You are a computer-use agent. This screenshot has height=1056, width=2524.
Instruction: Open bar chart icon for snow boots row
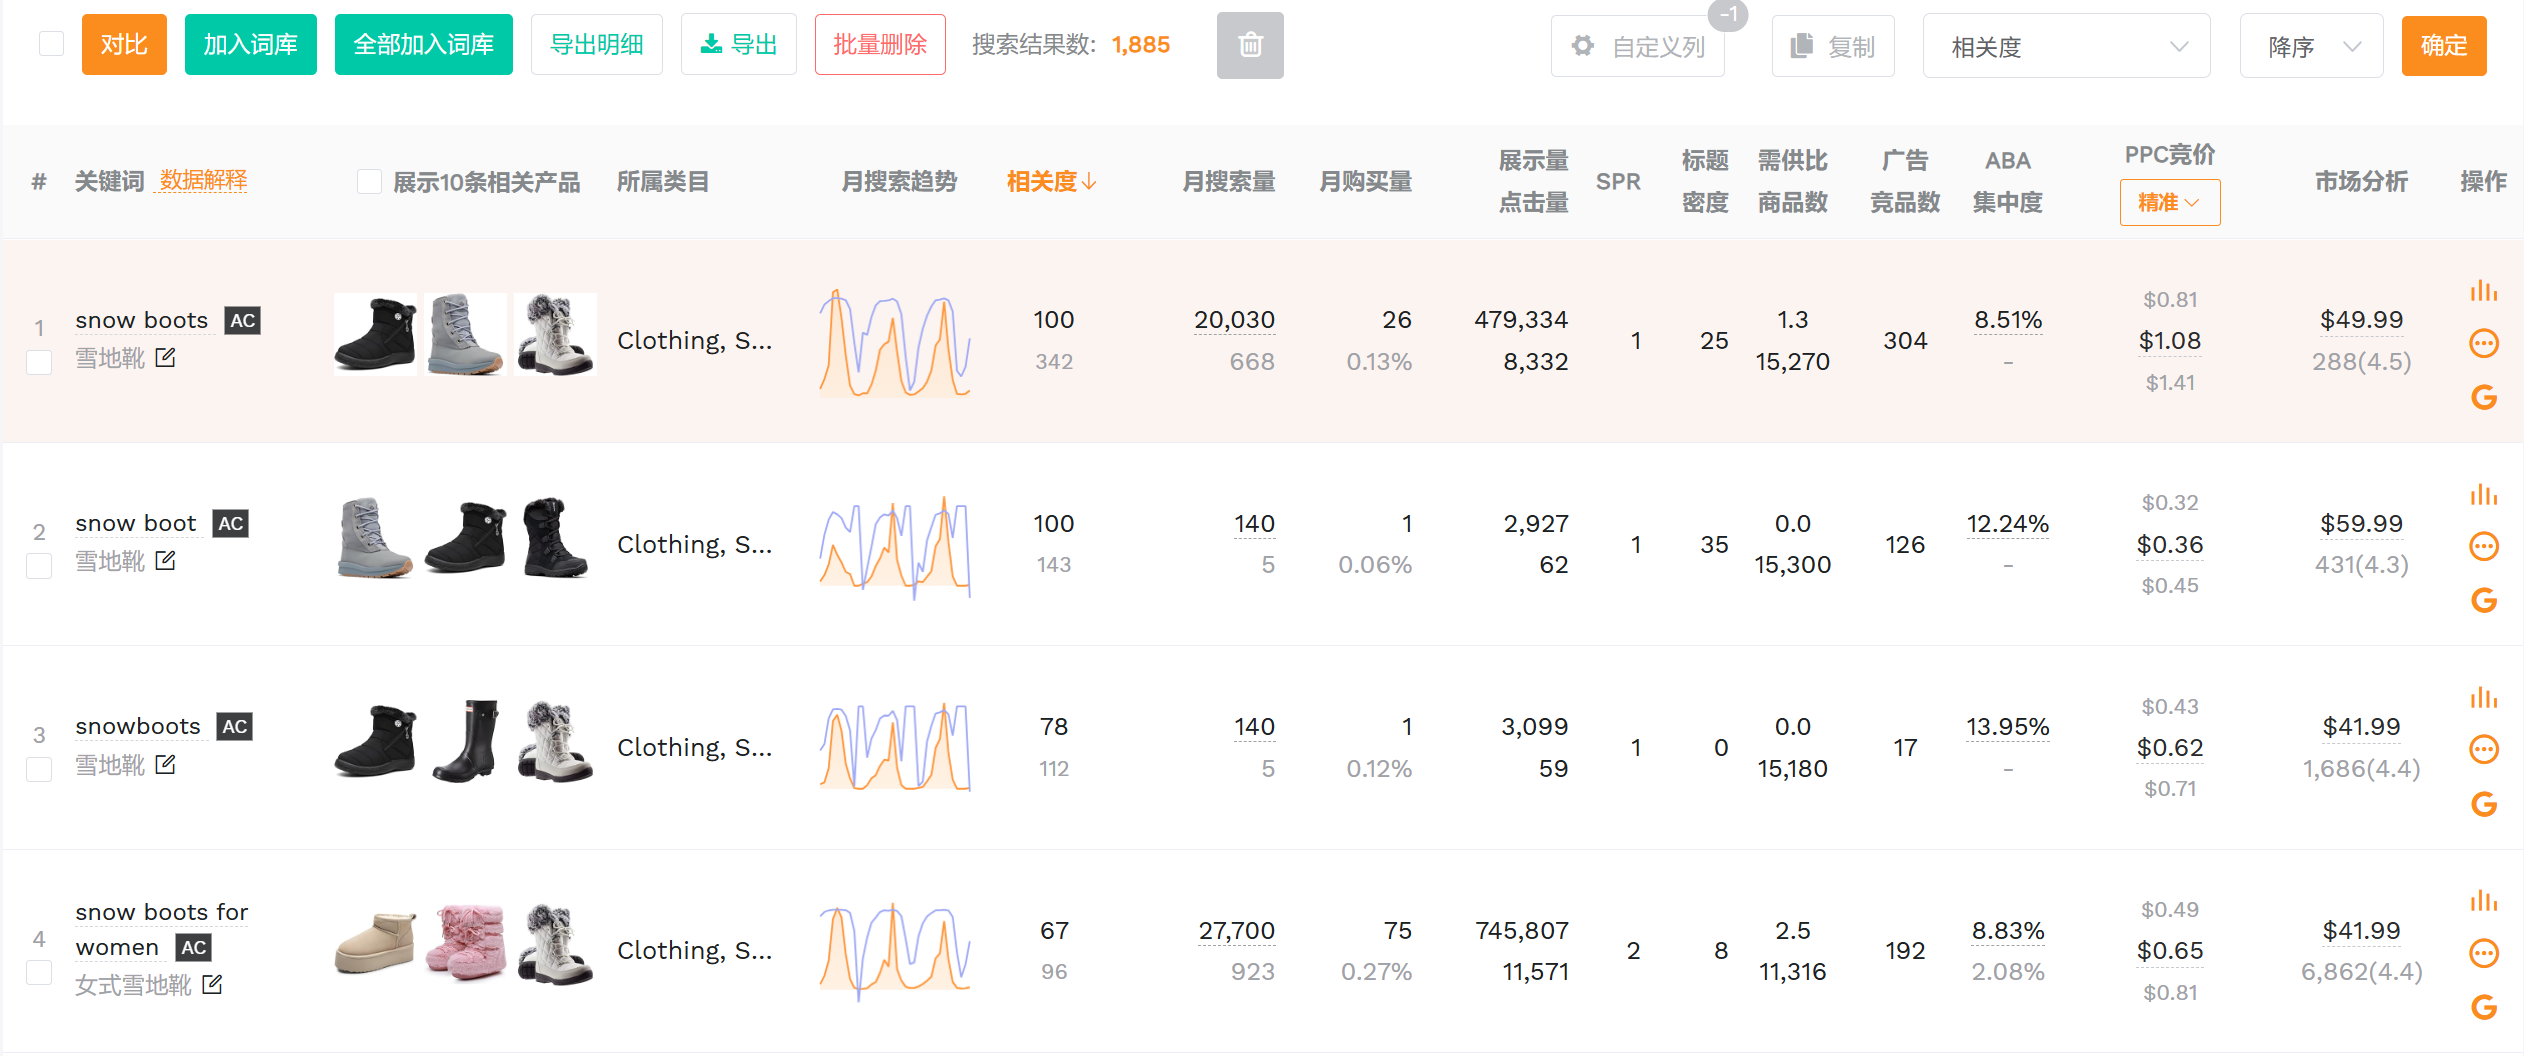[2483, 291]
